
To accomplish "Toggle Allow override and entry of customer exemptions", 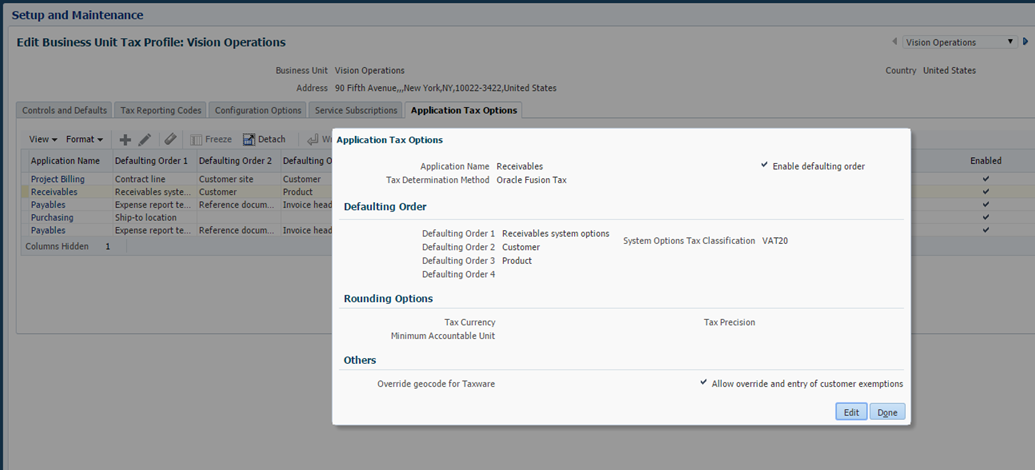I will [x=704, y=383].
